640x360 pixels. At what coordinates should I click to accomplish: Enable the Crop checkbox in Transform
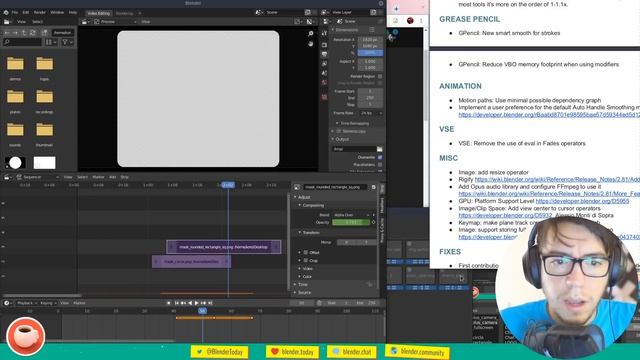click(x=305, y=260)
